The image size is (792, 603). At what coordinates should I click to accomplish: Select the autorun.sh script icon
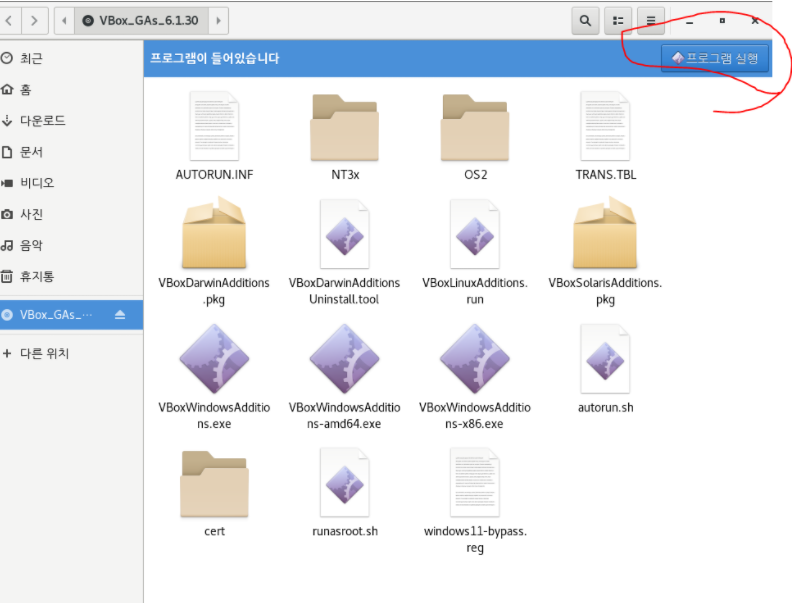[605, 359]
